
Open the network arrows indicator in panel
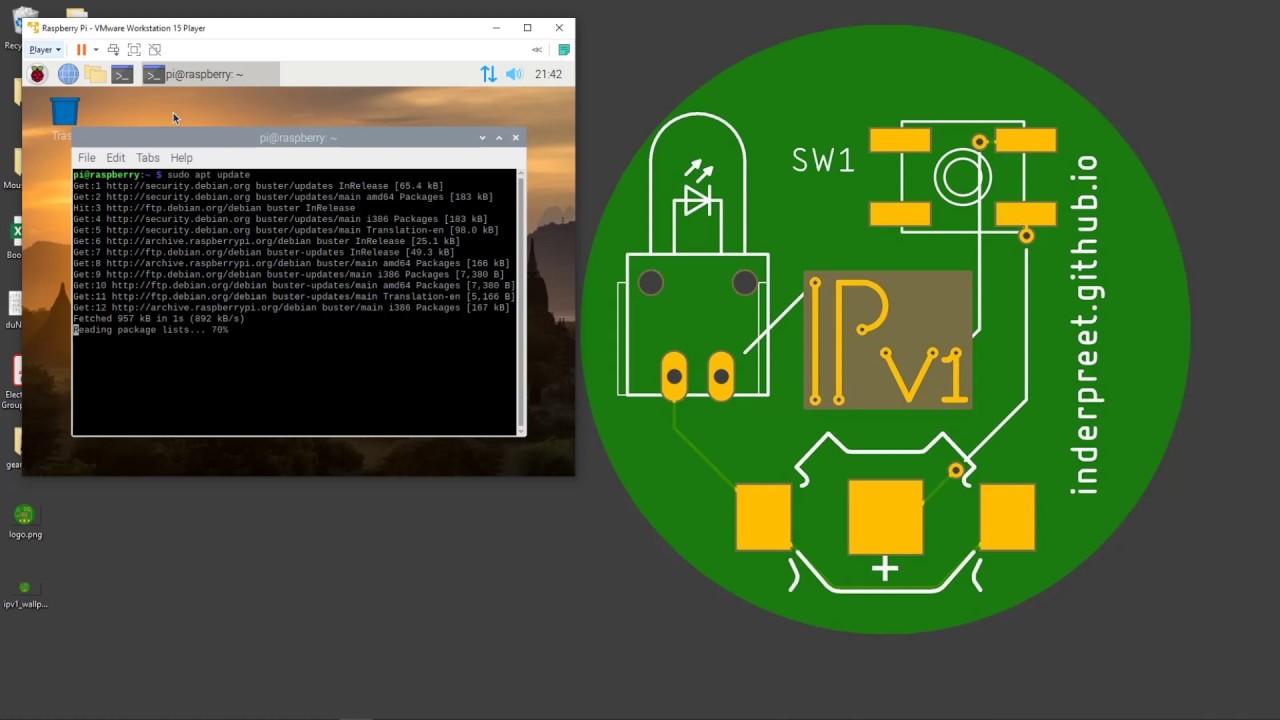tap(488, 74)
